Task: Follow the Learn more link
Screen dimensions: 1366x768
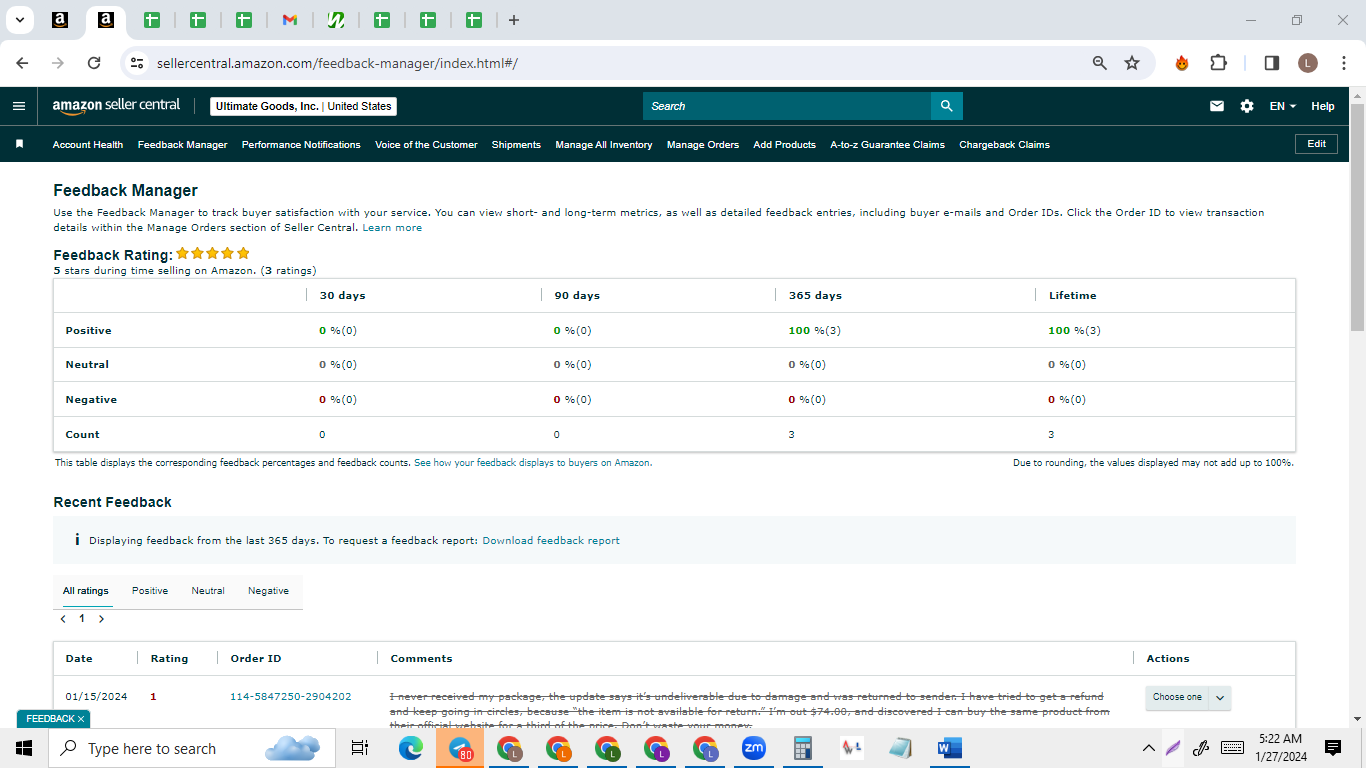Action: pos(392,228)
